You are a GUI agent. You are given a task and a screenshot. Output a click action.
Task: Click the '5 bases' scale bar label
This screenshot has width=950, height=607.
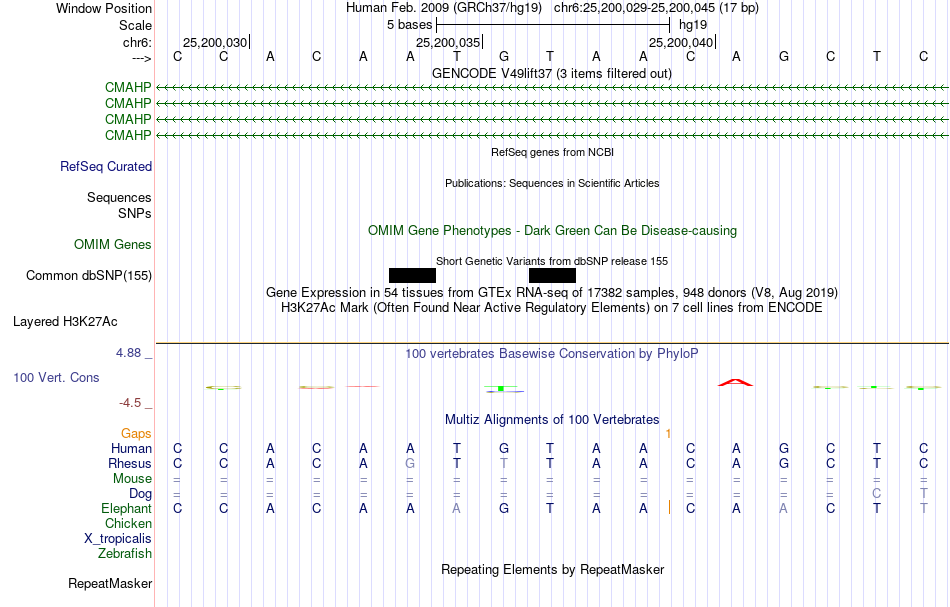(x=410, y=25)
